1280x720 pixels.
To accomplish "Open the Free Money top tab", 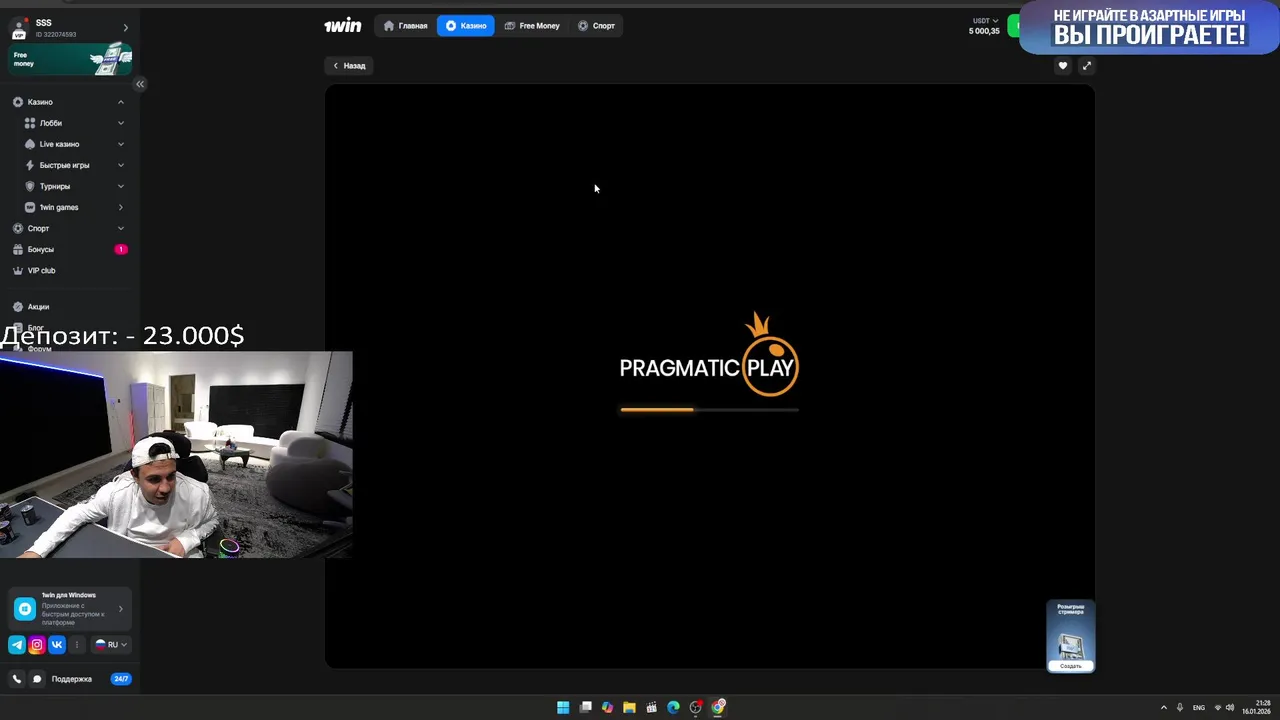I will point(532,26).
